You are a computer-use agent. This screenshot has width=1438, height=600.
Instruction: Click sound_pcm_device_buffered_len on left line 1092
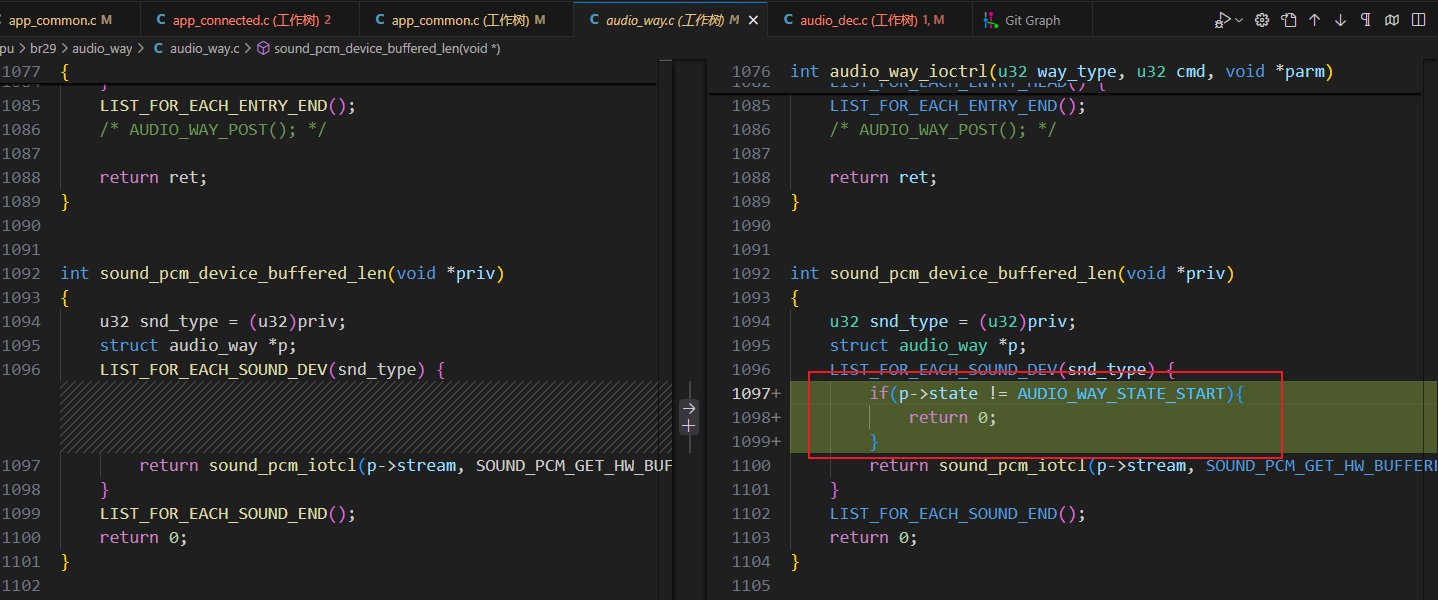[x=243, y=273]
